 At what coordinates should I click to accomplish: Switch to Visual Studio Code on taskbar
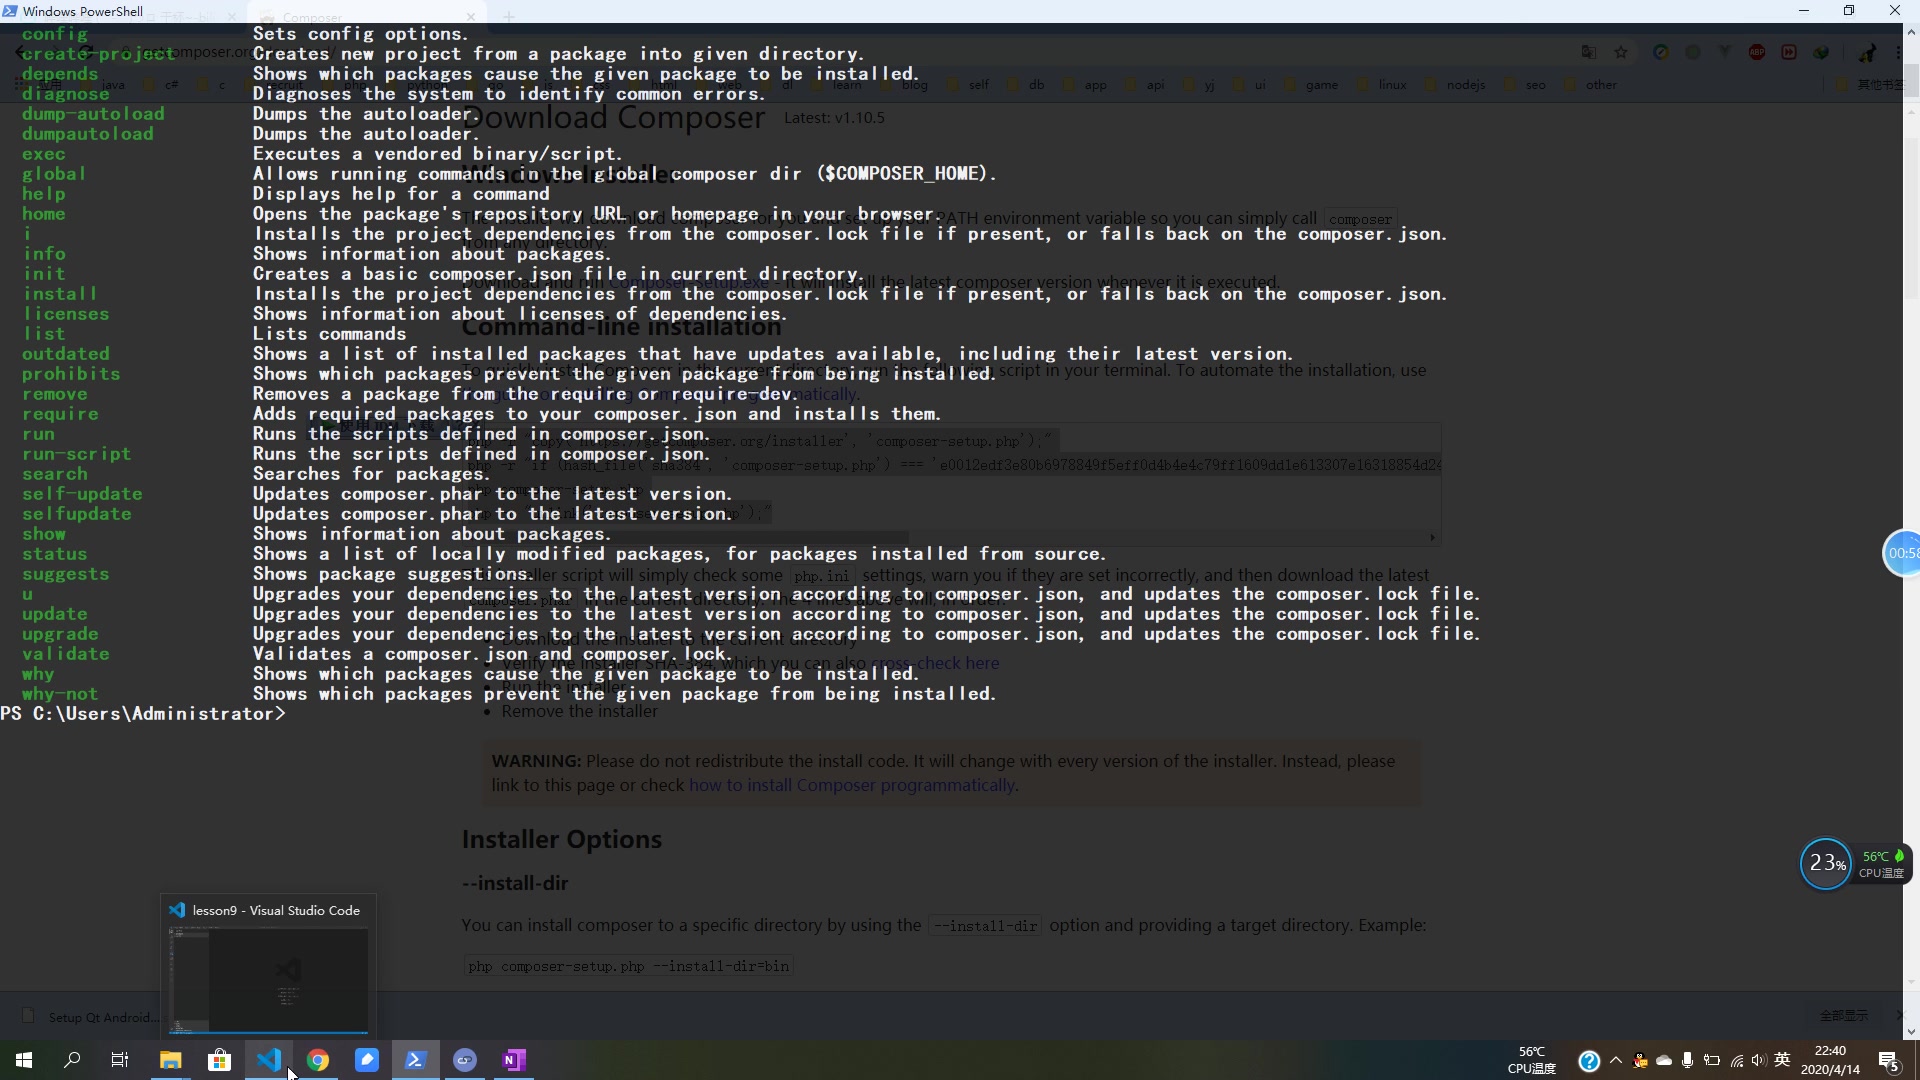click(x=269, y=1060)
